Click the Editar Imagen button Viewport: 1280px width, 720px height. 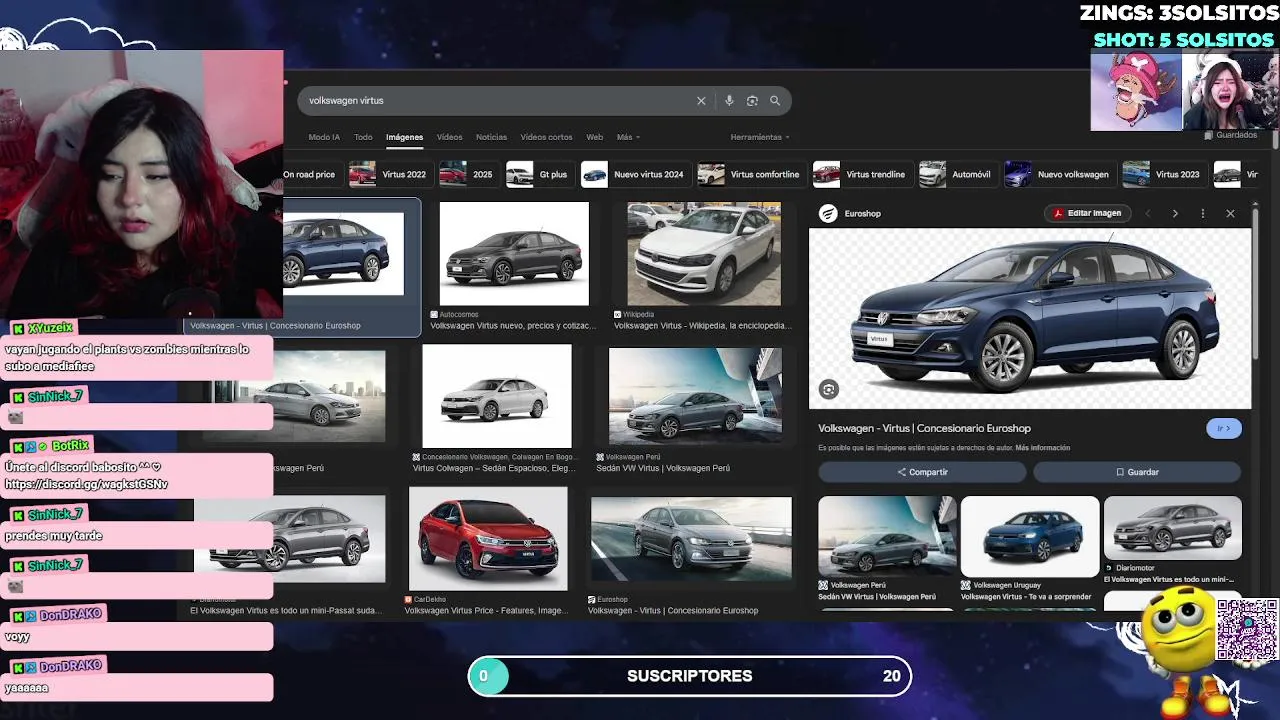1086,213
